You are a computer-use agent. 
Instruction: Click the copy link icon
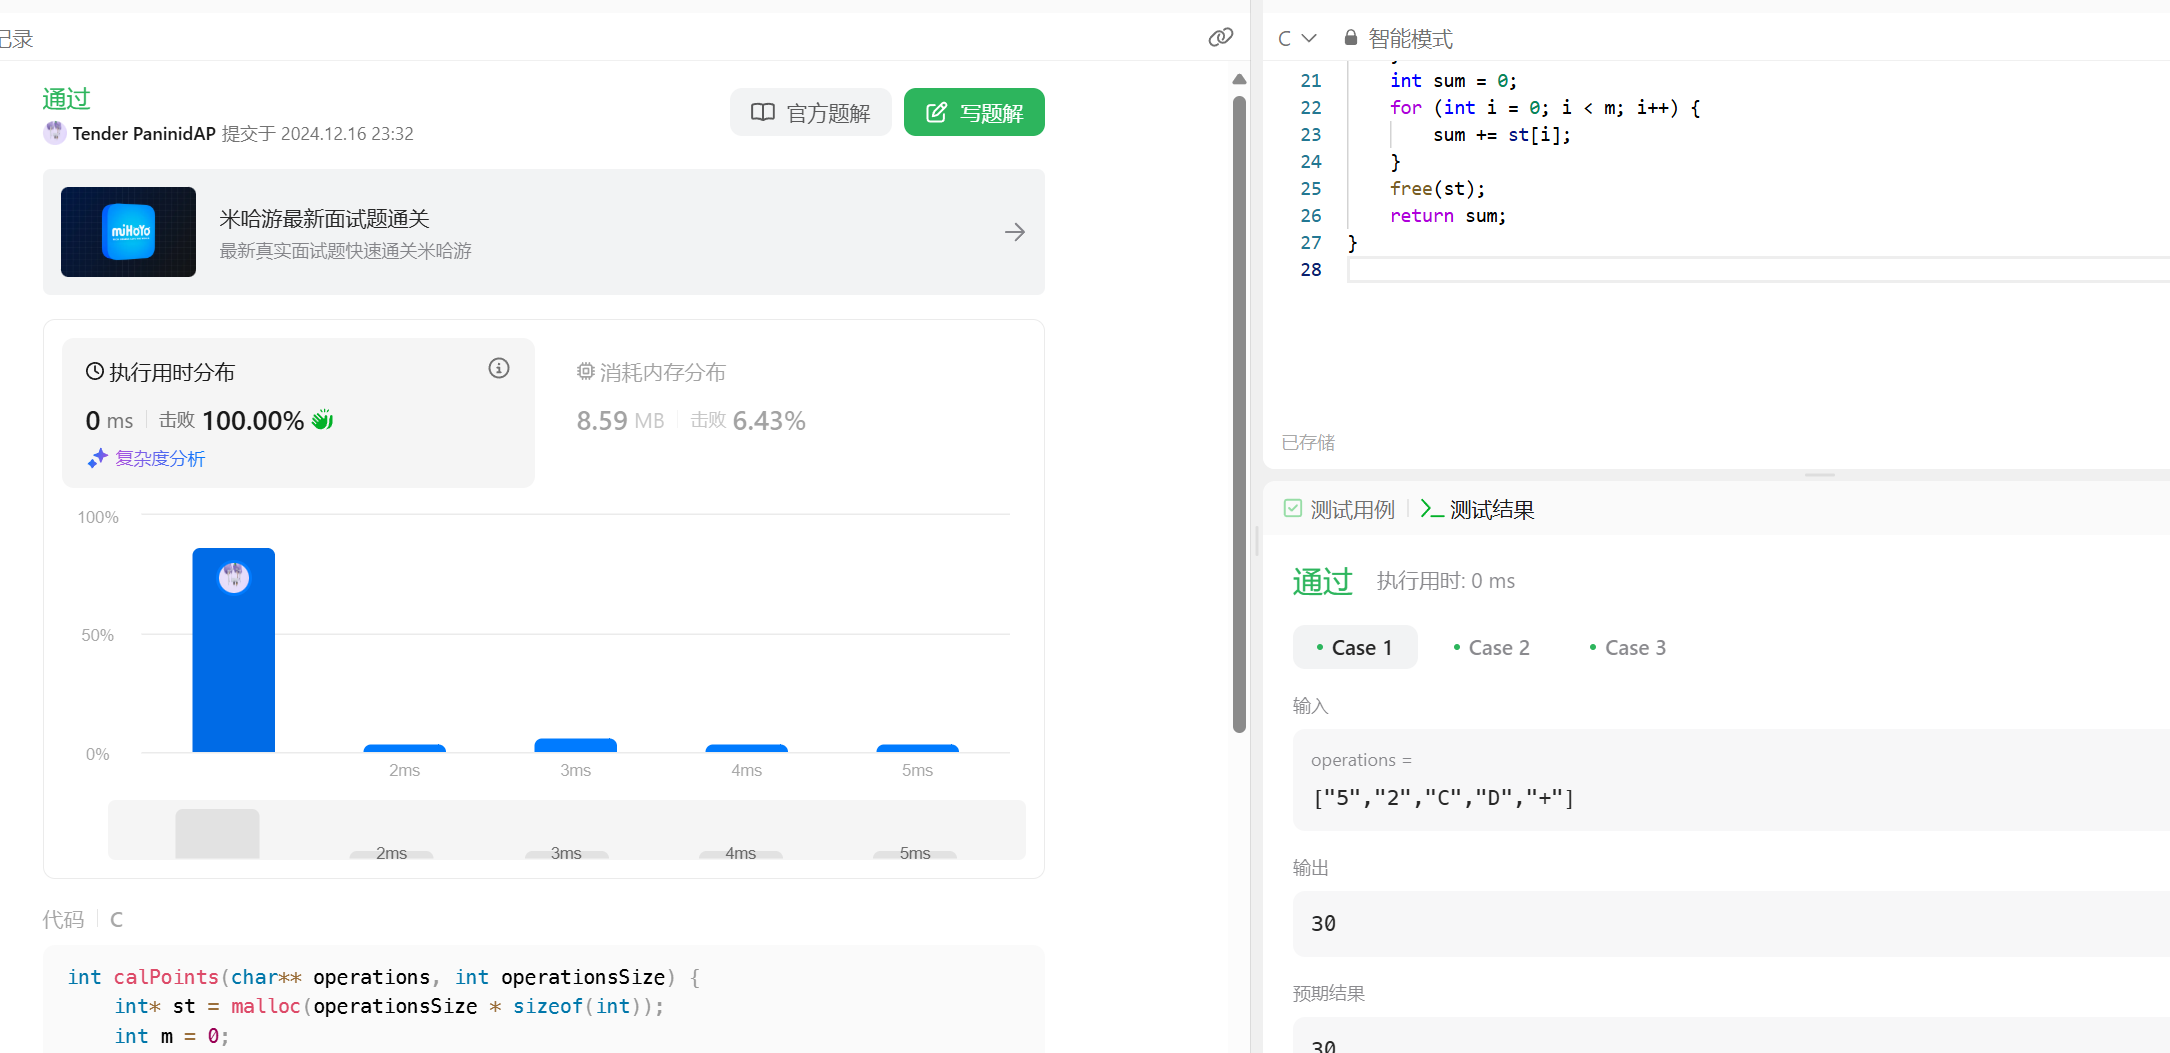[1220, 38]
